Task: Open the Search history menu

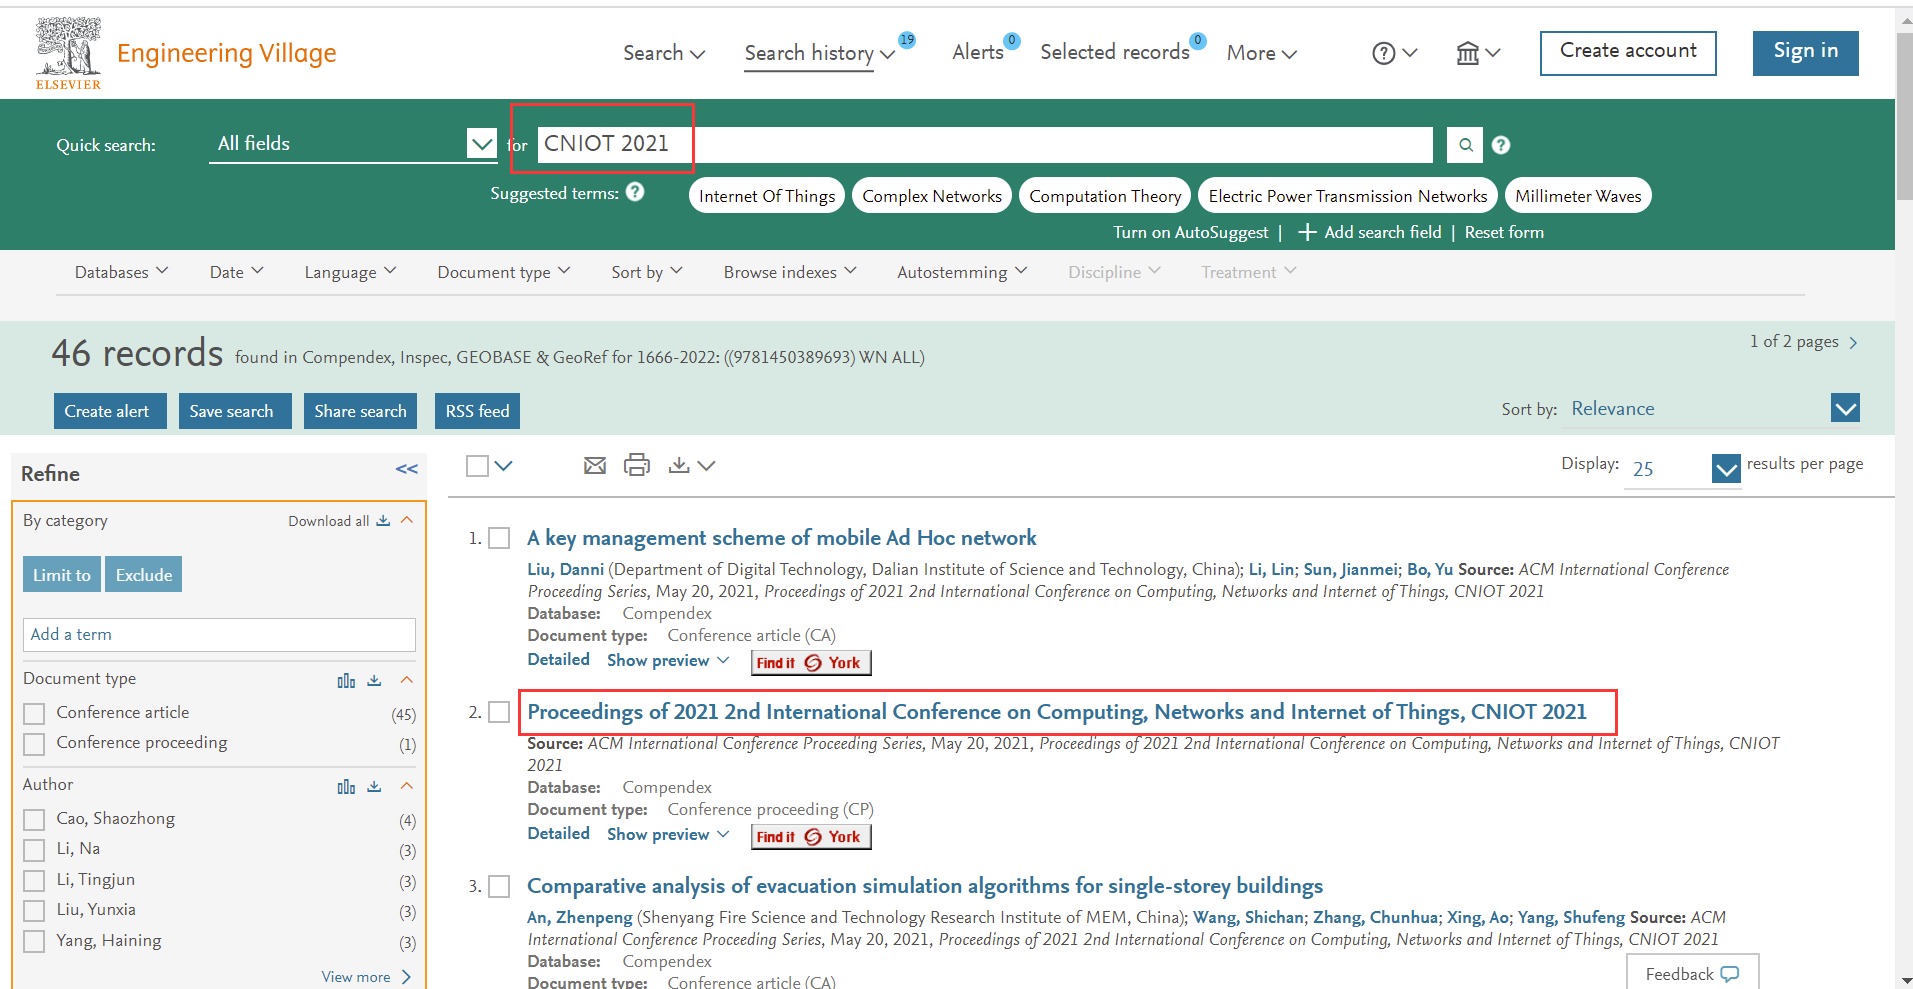Action: click(819, 53)
